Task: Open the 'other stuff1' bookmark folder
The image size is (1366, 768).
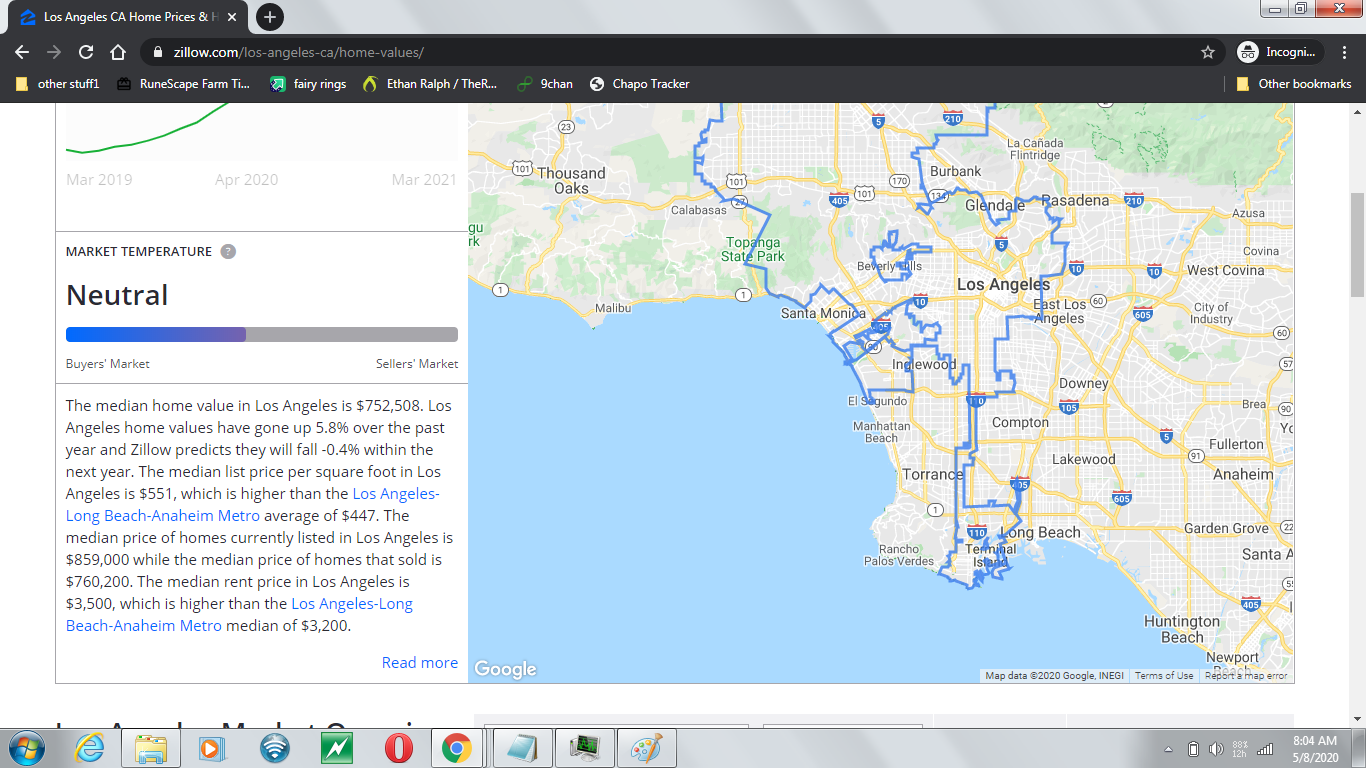Action: click(58, 84)
